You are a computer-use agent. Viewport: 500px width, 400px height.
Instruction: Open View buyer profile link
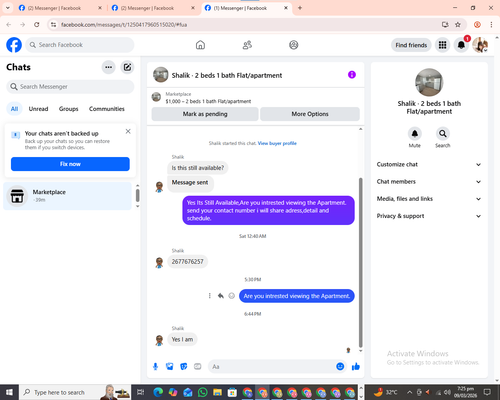coord(277,143)
